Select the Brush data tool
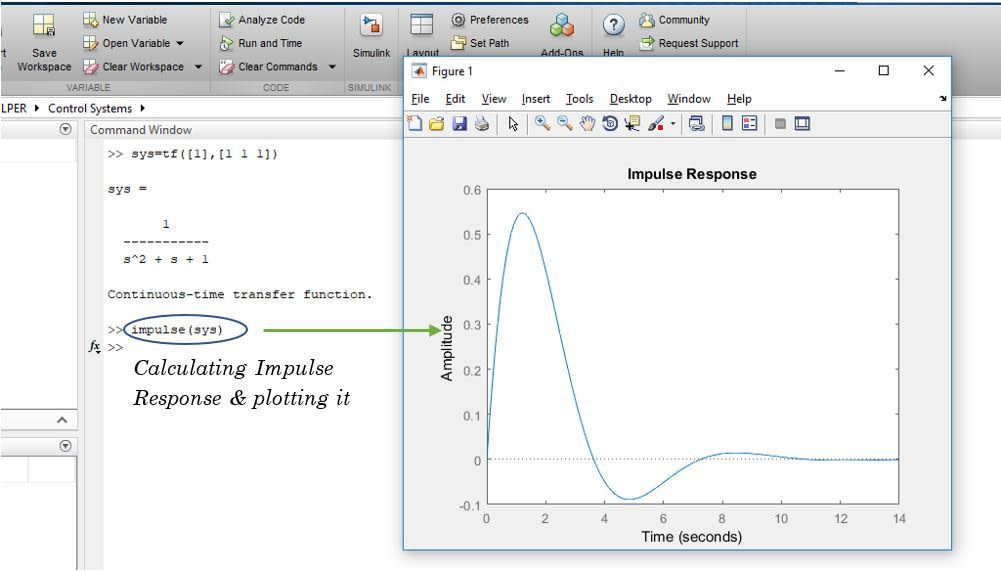 tap(656, 123)
